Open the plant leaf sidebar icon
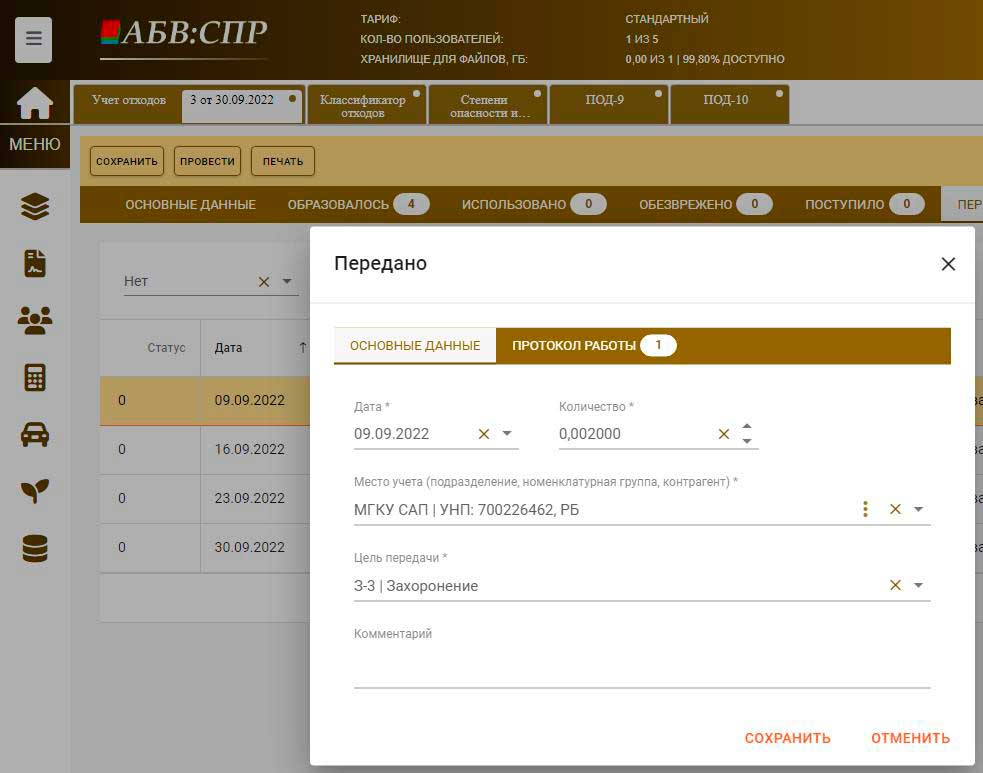 [x=35, y=491]
